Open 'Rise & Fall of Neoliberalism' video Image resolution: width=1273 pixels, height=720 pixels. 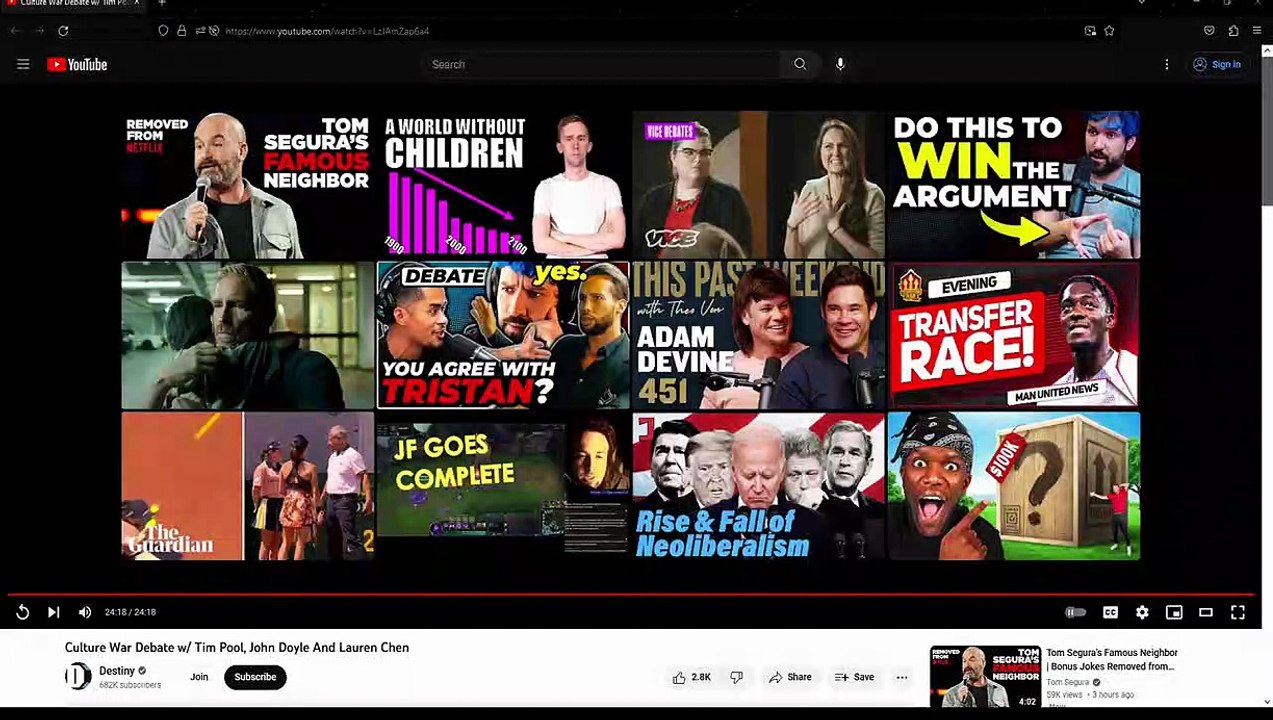[x=758, y=486]
